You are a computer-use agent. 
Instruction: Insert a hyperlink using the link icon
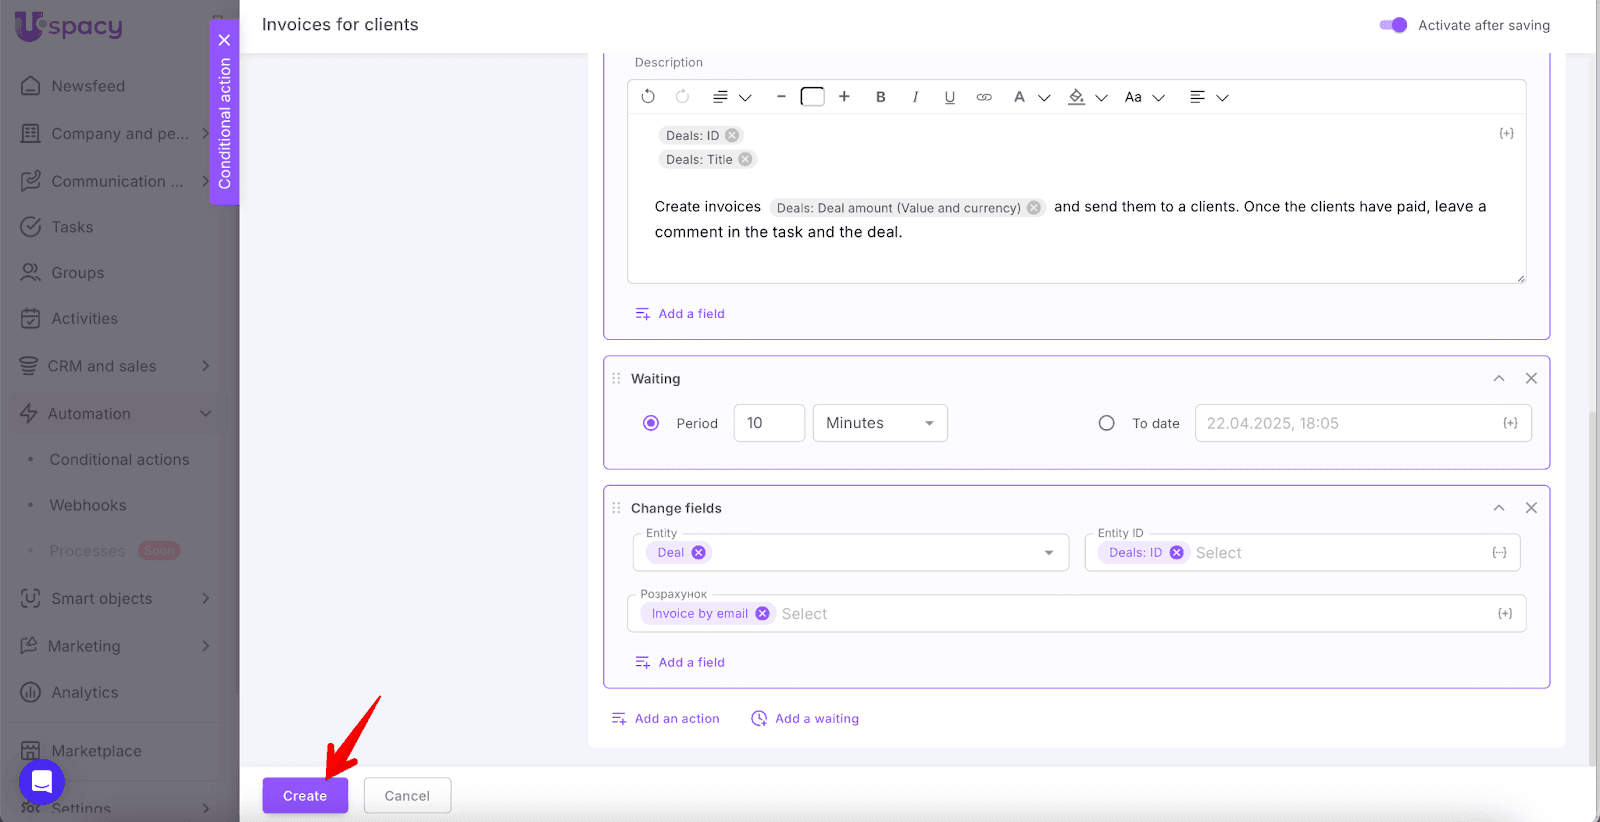coord(984,97)
